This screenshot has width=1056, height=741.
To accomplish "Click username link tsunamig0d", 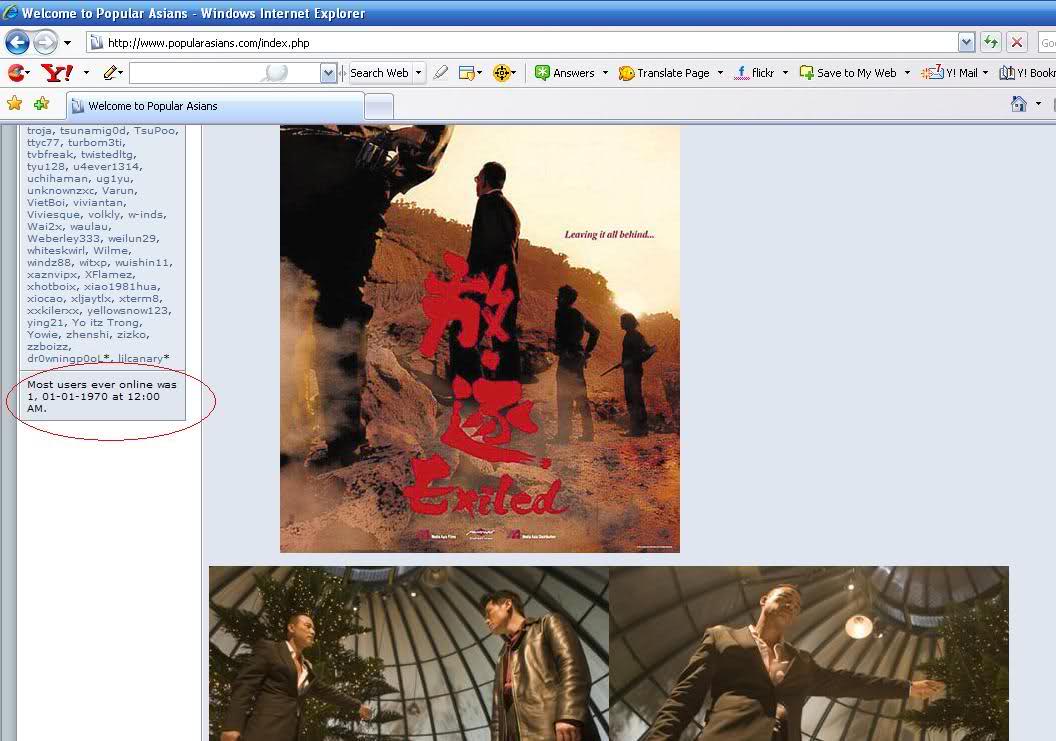I will [92, 131].
